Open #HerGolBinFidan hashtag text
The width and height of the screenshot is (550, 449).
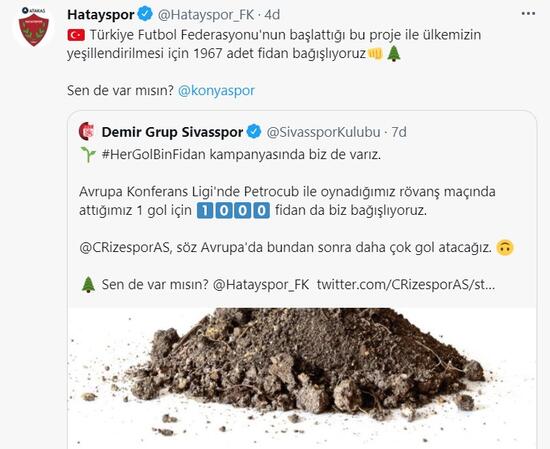[x=154, y=154]
